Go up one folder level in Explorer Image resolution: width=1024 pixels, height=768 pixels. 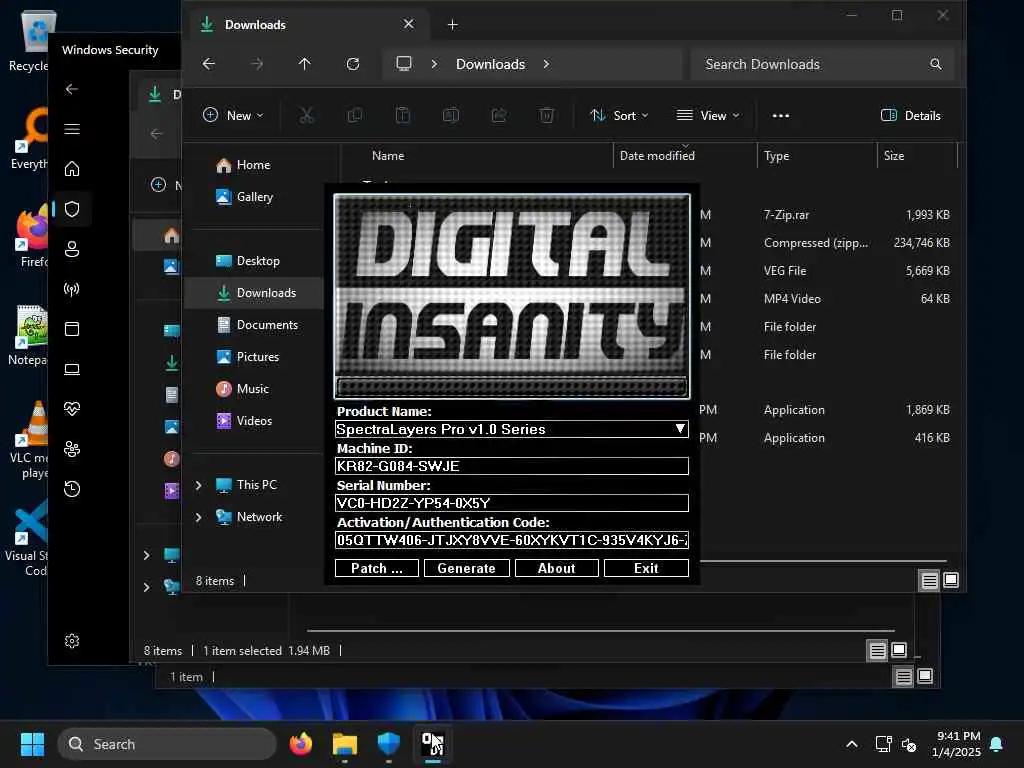pyautogui.click(x=304, y=64)
